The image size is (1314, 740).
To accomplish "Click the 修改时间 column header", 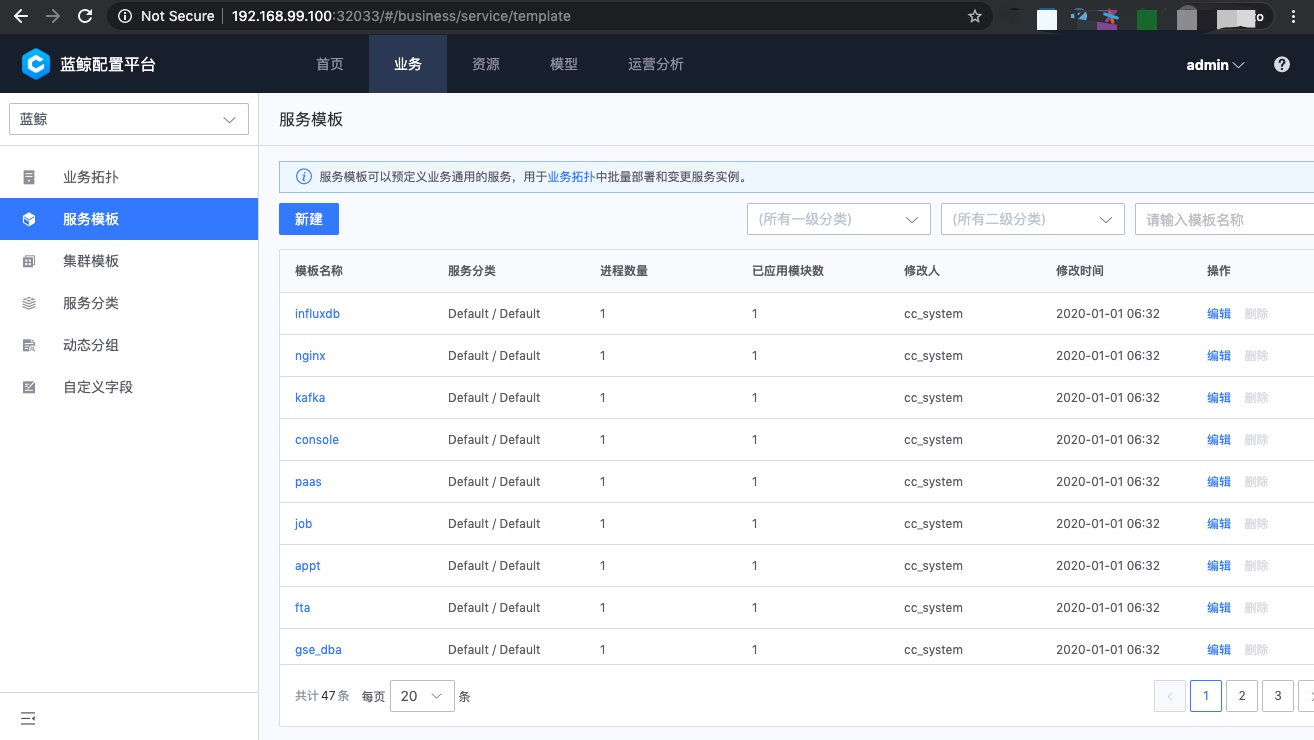I will (1080, 271).
